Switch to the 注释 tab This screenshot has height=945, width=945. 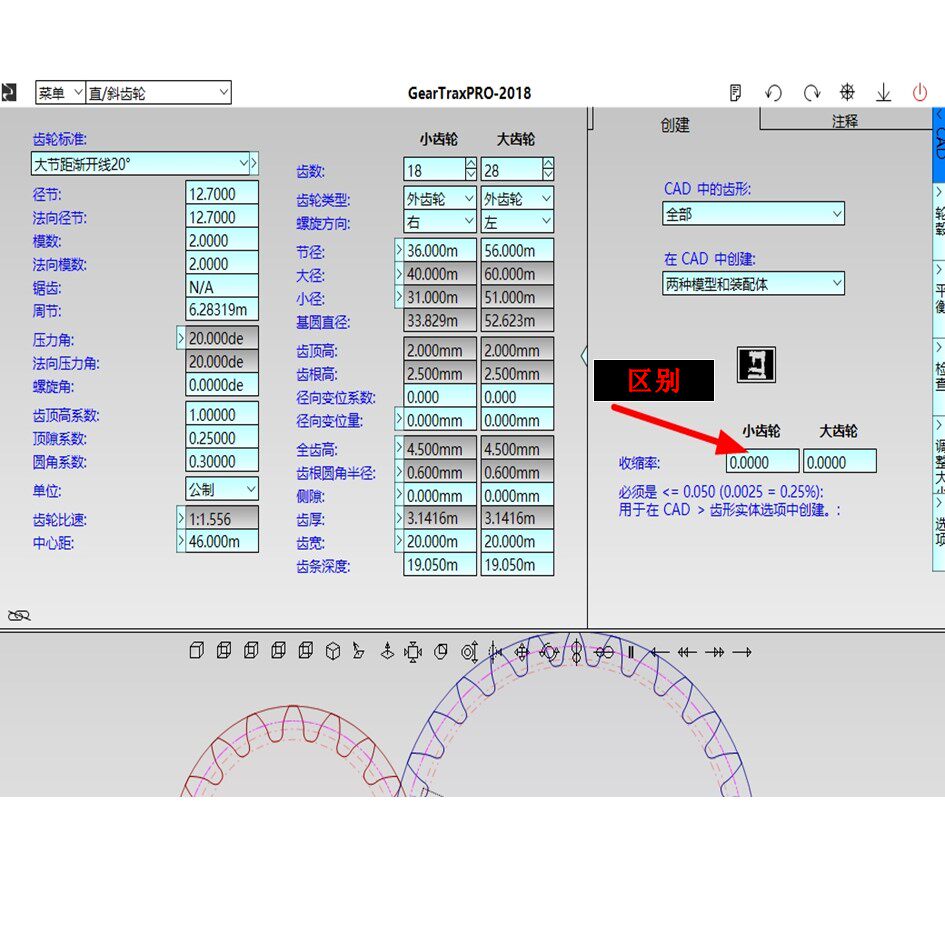(844, 121)
